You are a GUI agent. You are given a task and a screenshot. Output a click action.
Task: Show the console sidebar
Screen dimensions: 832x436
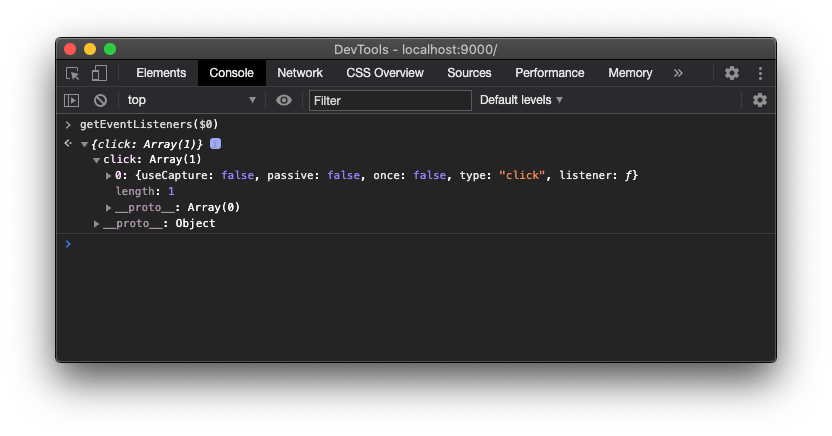71,100
